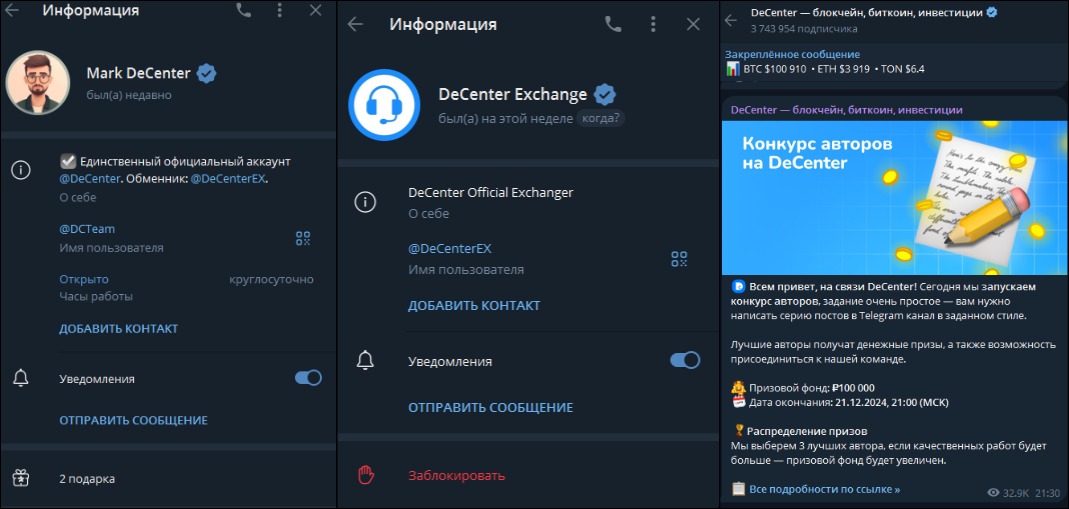The image size is (1069, 509).
Task: Open three-dot menu in Mark DeCenter info
Action: [280, 11]
